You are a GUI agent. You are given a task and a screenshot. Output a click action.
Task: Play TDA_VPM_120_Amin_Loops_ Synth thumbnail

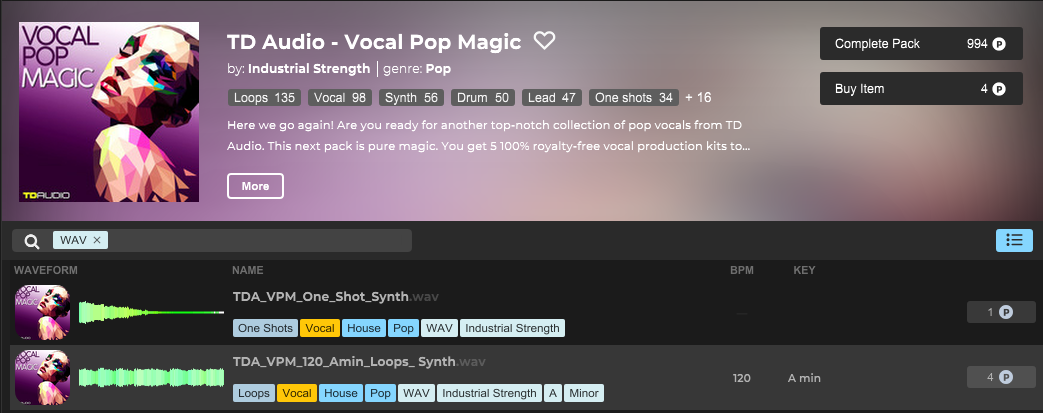coord(43,377)
